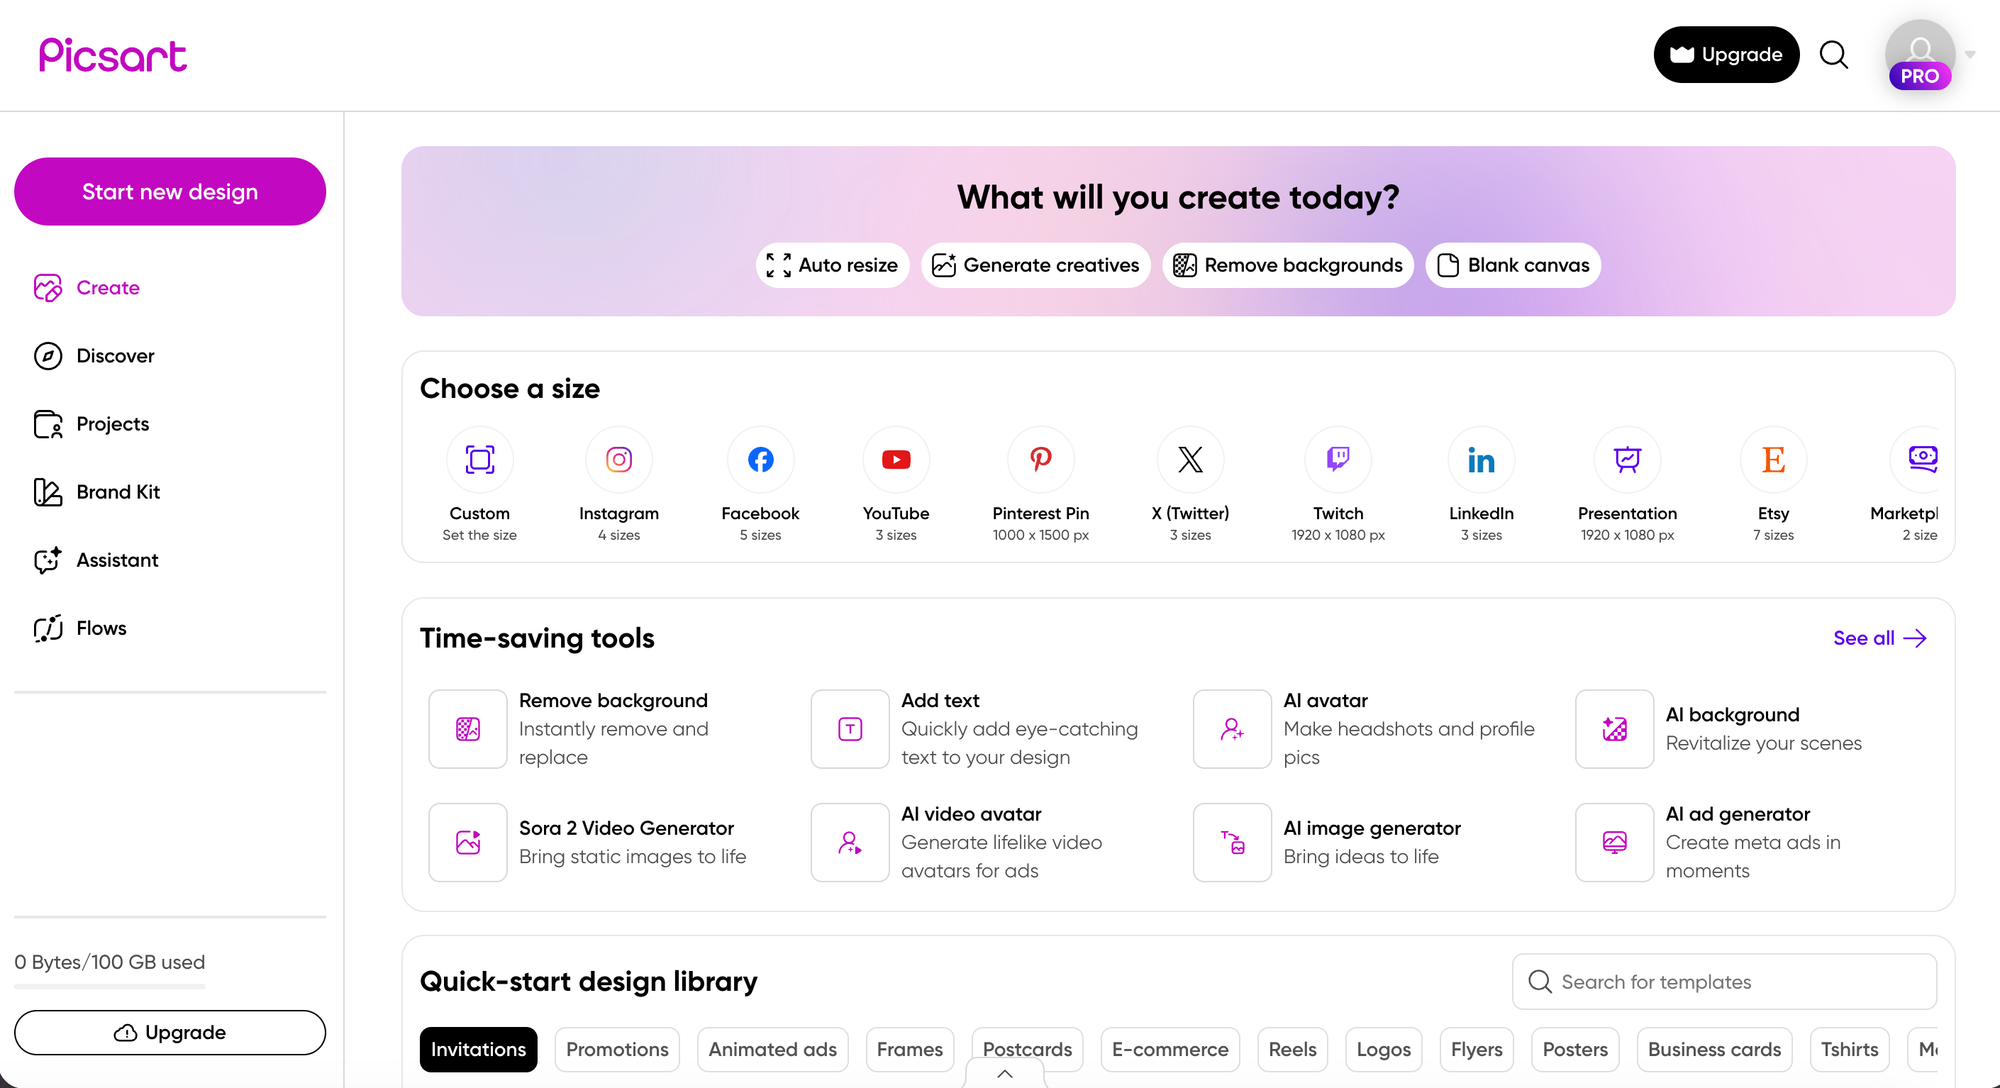Launch the AI avatar tool icon
The image size is (2000, 1088).
(x=1232, y=729)
